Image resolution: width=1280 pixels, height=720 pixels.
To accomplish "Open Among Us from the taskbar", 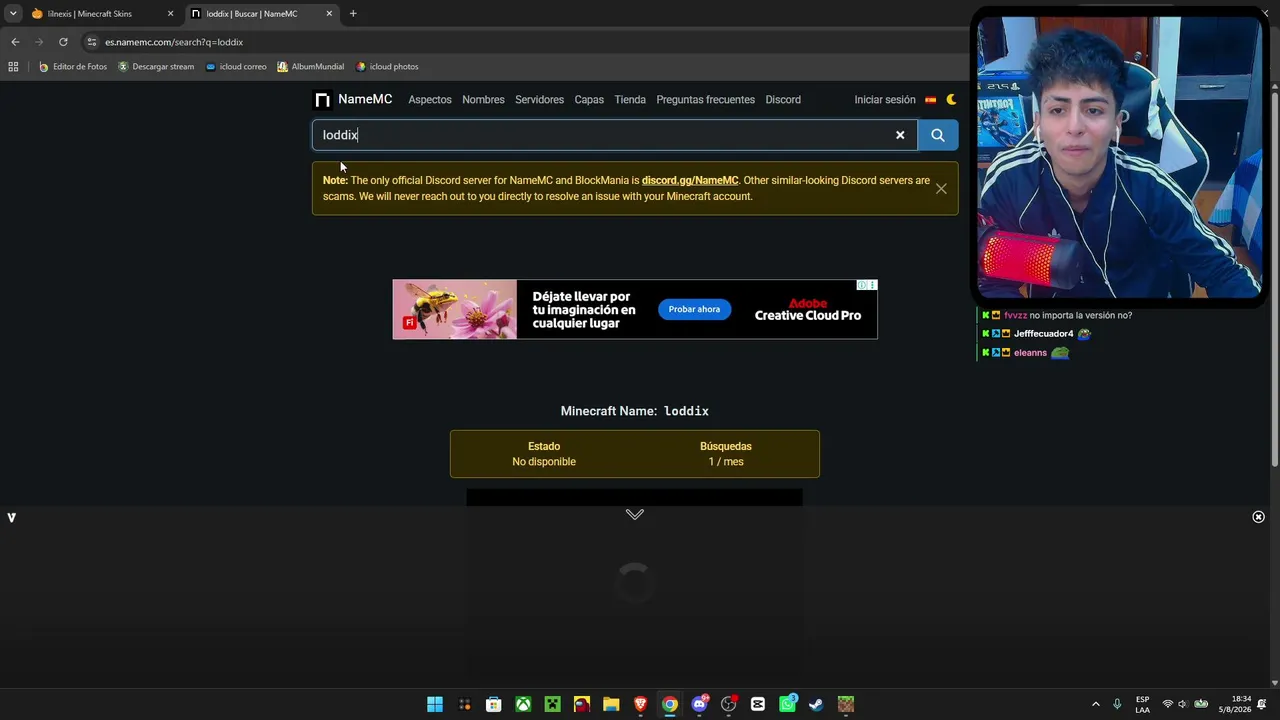I will point(582,704).
